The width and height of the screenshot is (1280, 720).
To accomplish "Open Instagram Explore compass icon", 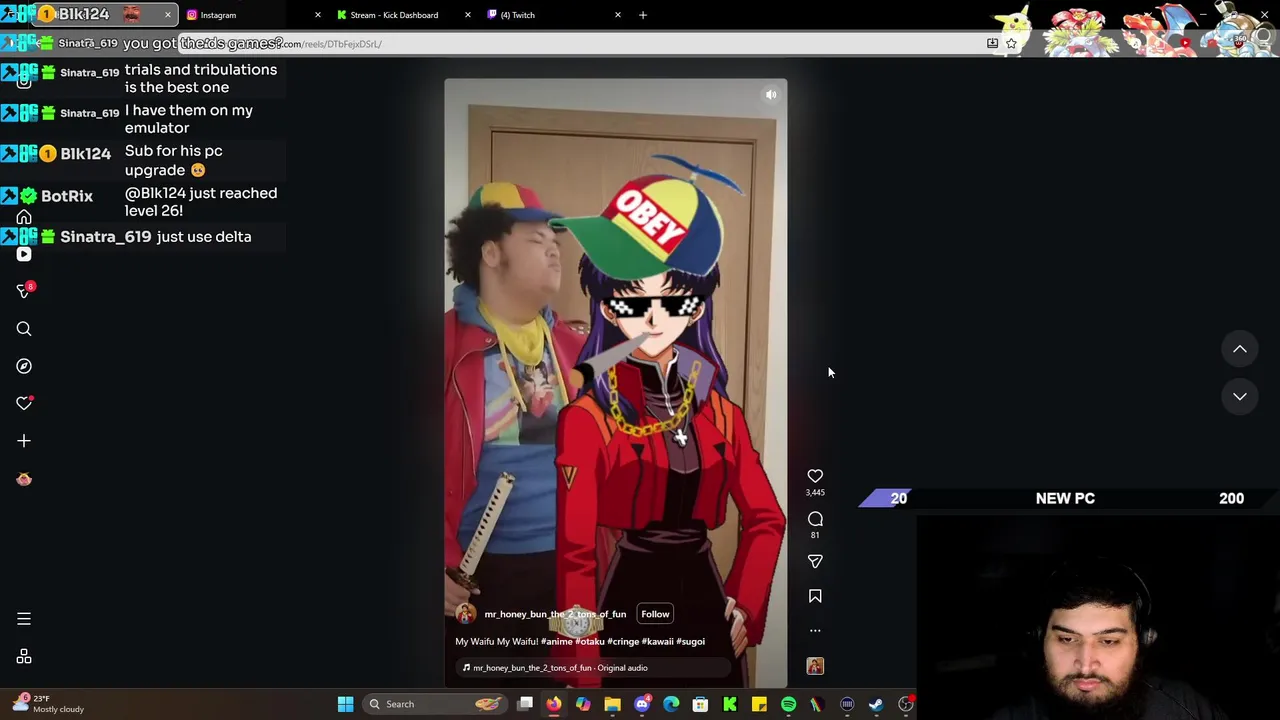I will click(x=24, y=366).
